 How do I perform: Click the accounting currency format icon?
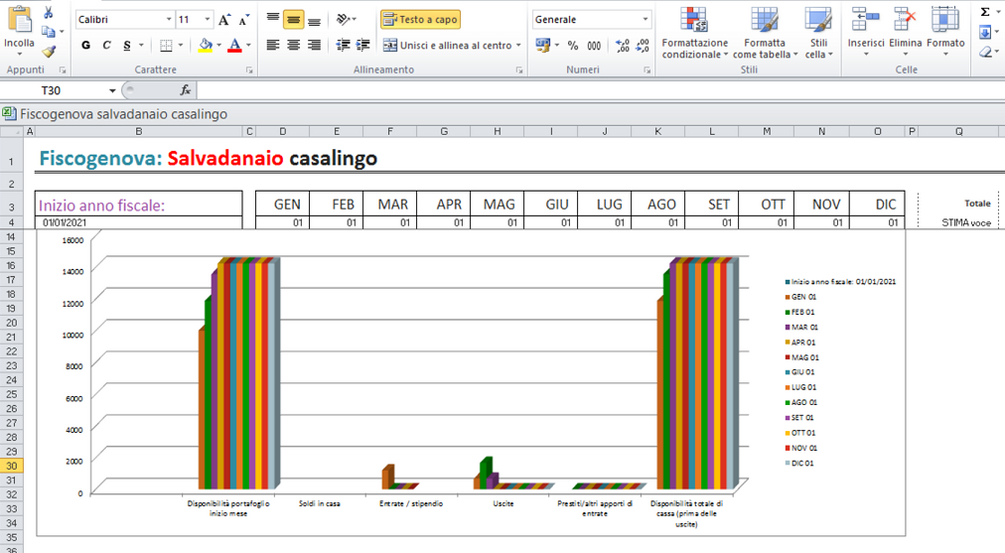point(543,45)
